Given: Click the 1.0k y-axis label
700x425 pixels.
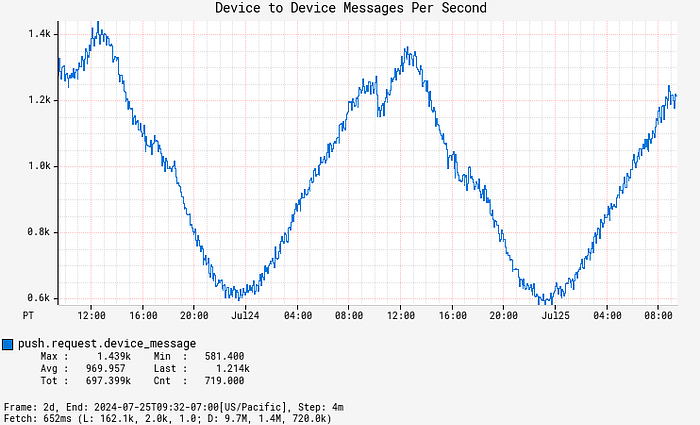Looking at the screenshot, I should coord(40,166).
